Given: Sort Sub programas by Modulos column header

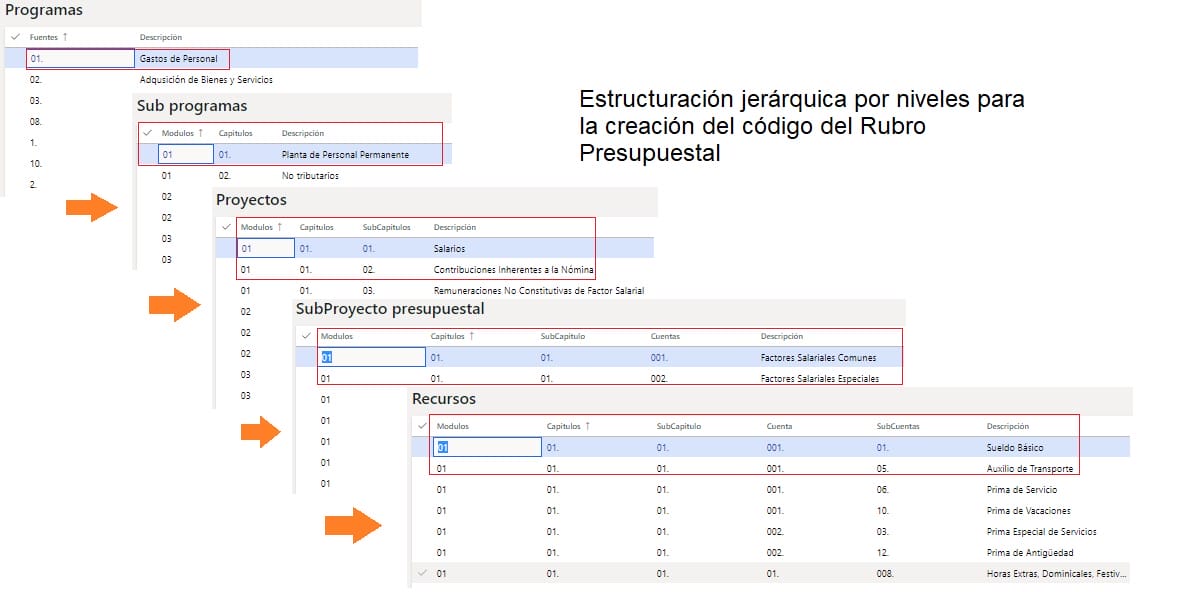Looking at the screenshot, I should point(181,133).
